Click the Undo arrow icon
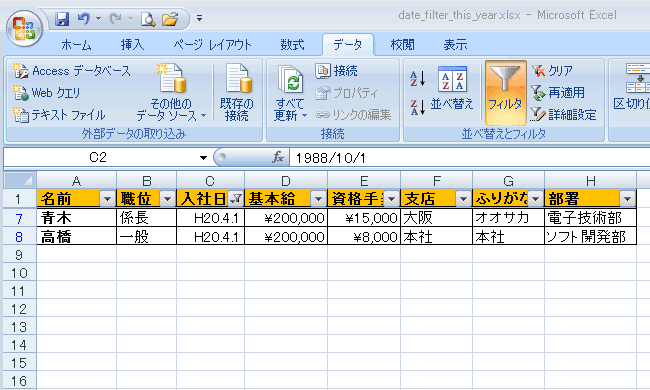The height and width of the screenshot is (390, 650). pos(84,19)
